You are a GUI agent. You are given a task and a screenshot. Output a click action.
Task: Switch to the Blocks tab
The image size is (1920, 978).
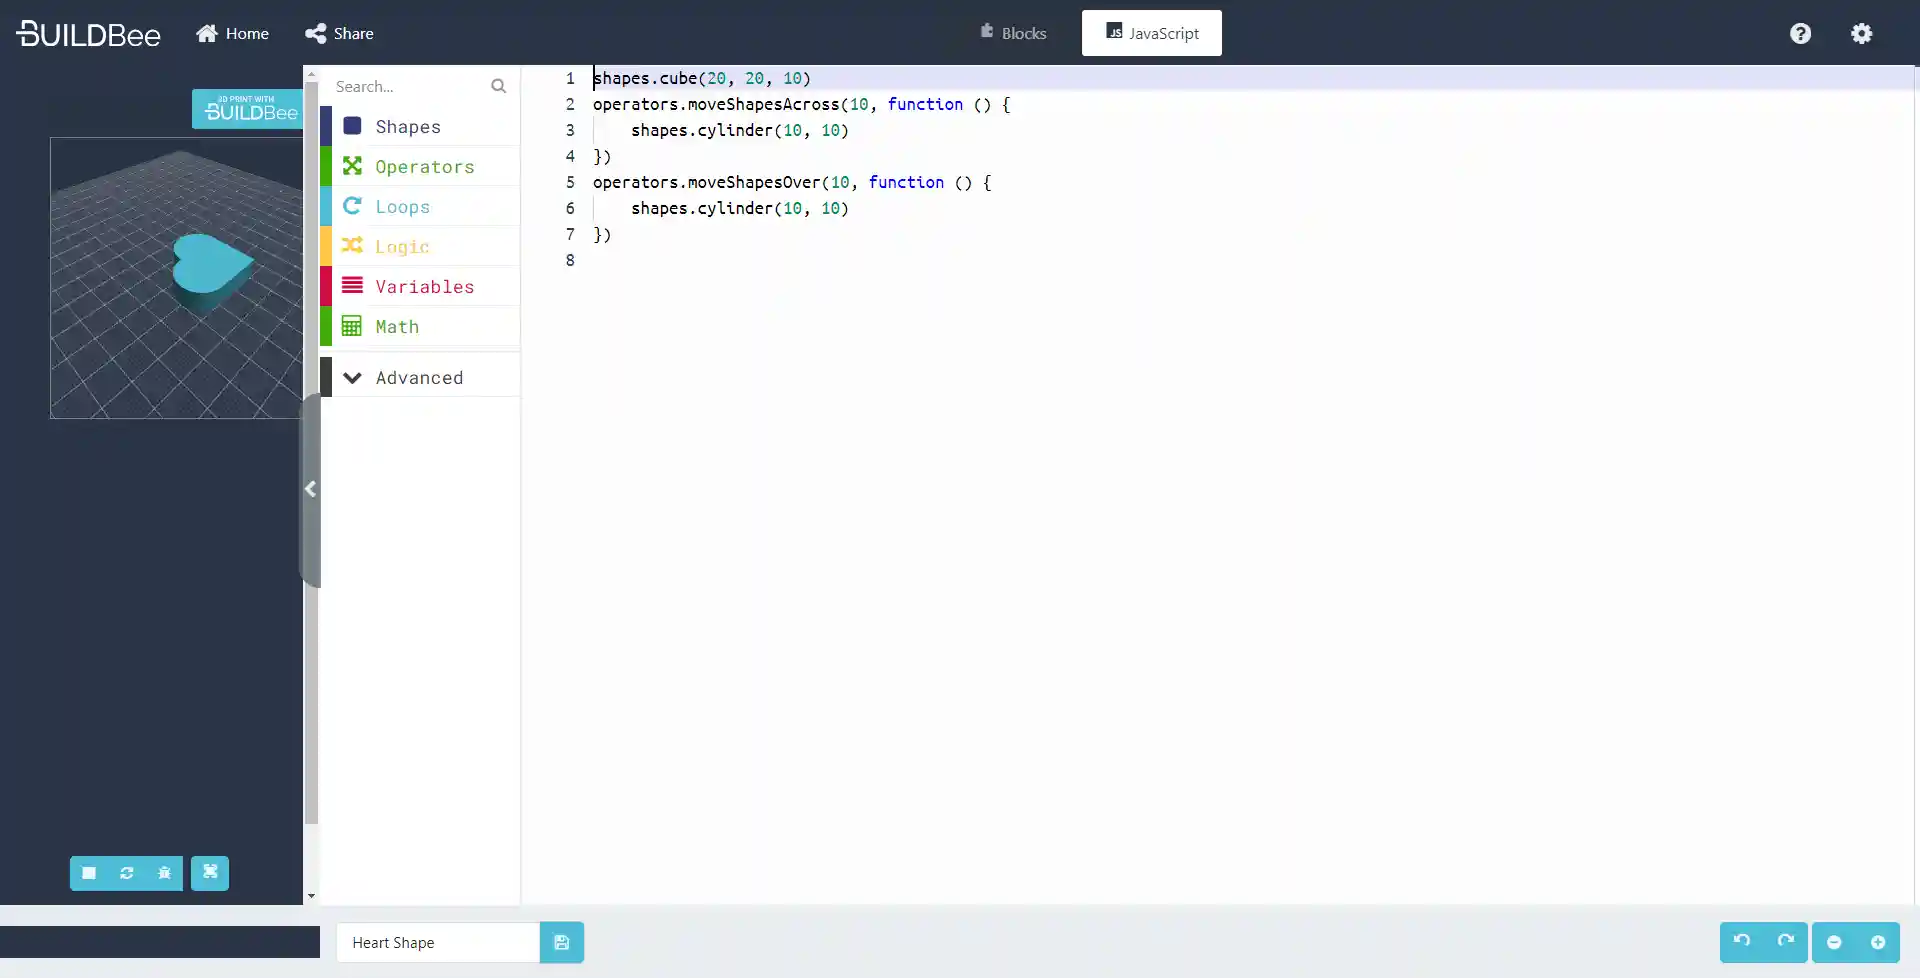(1013, 33)
